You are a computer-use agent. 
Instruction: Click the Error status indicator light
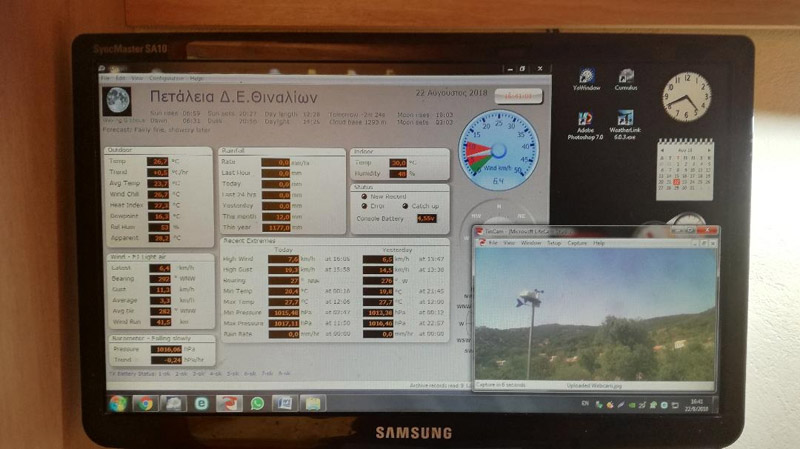tap(364, 205)
